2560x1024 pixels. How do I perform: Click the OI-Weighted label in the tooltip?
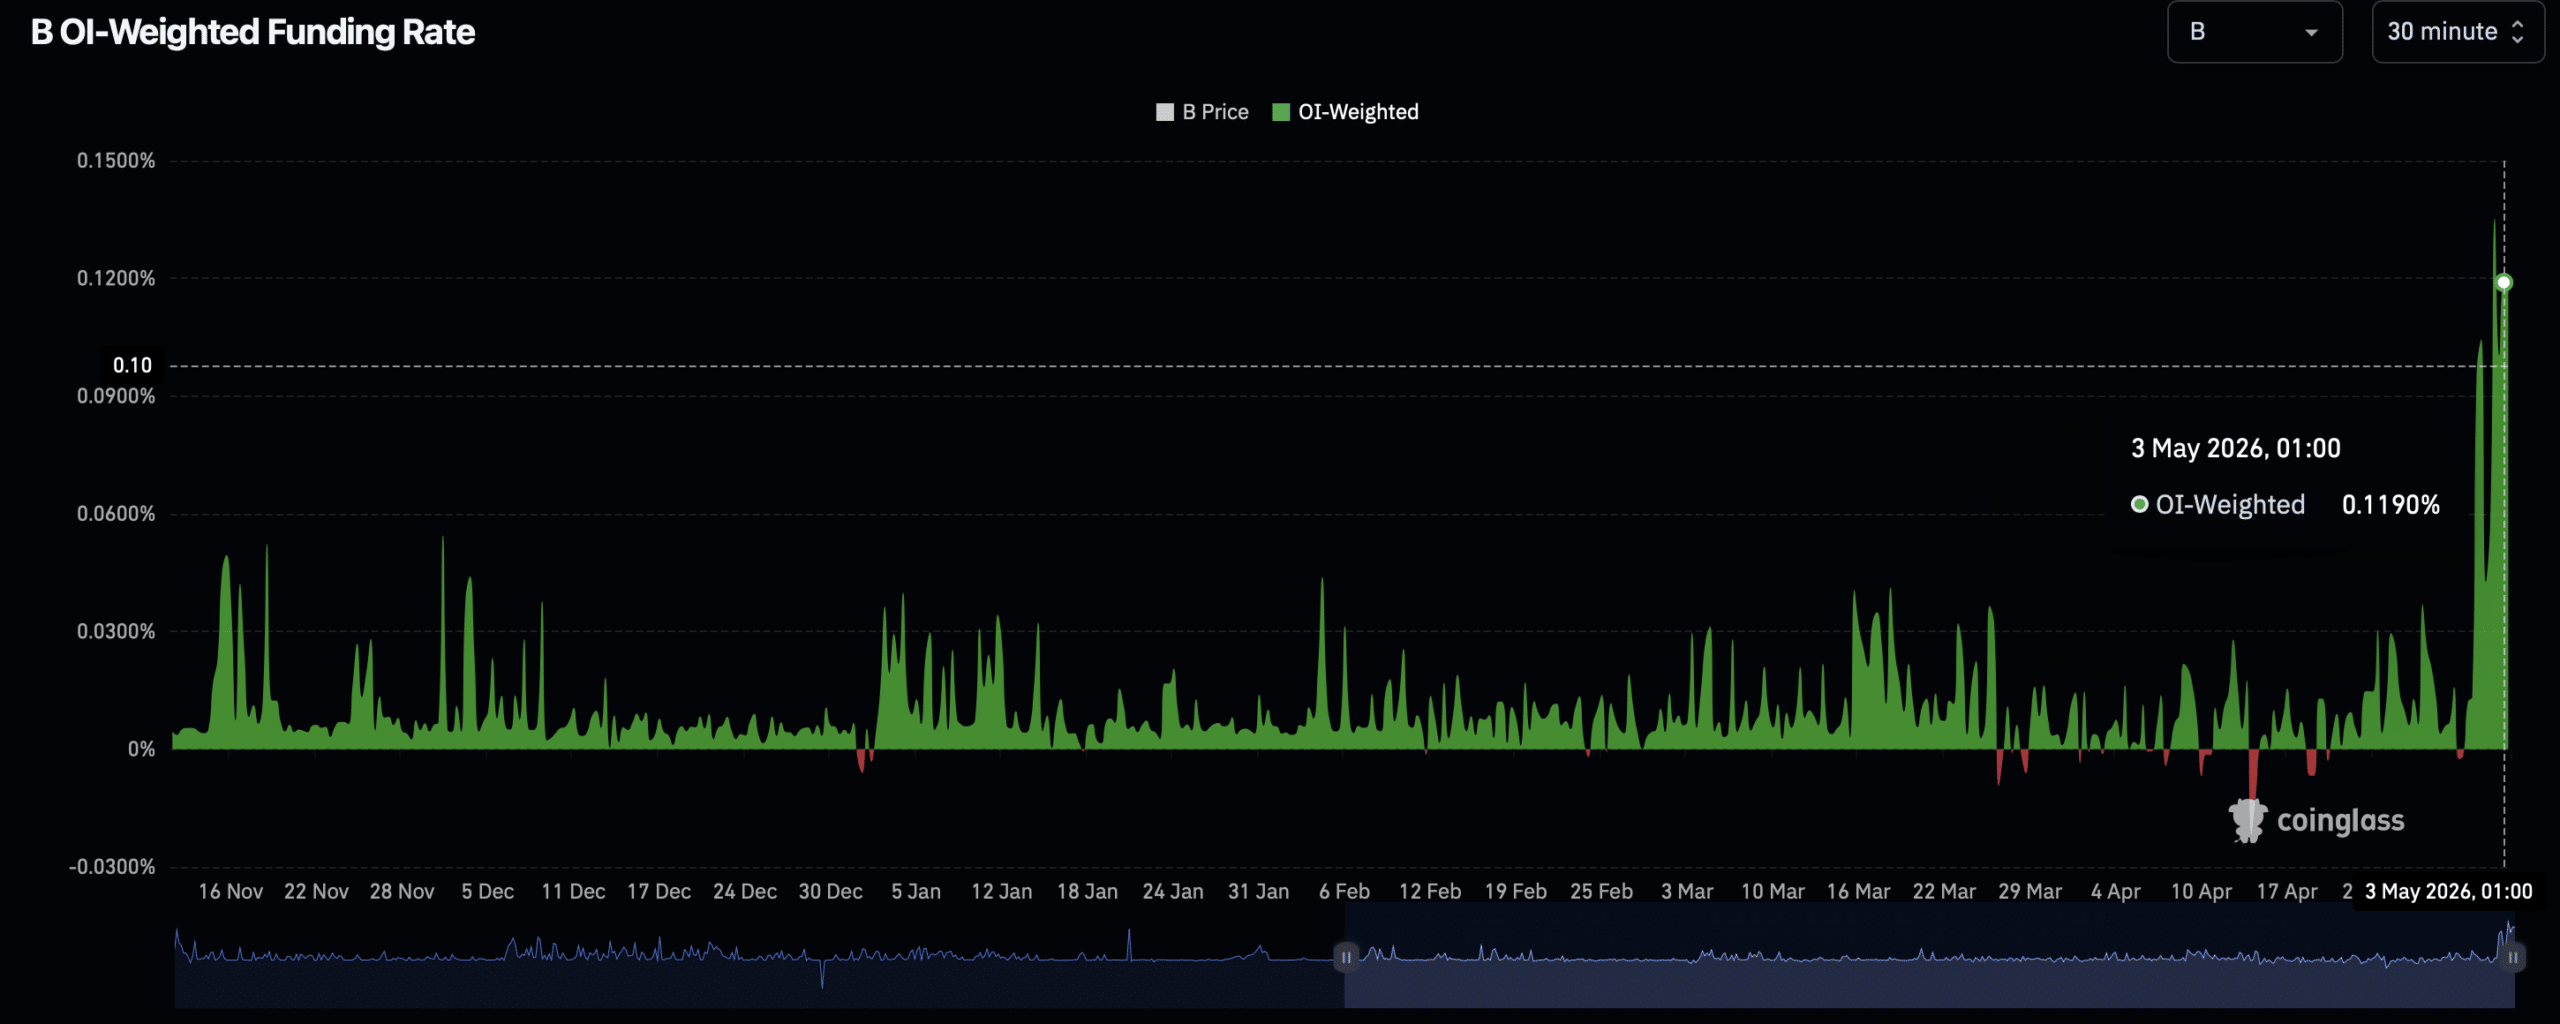[x=2230, y=505]
